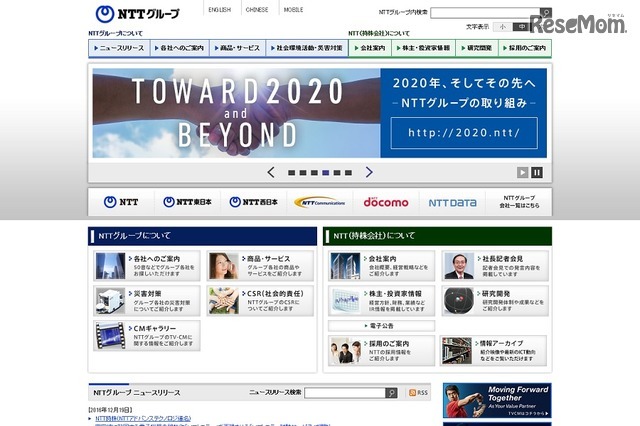
Task: Open the Moving Forward Together banner
Action: point(497,400)
